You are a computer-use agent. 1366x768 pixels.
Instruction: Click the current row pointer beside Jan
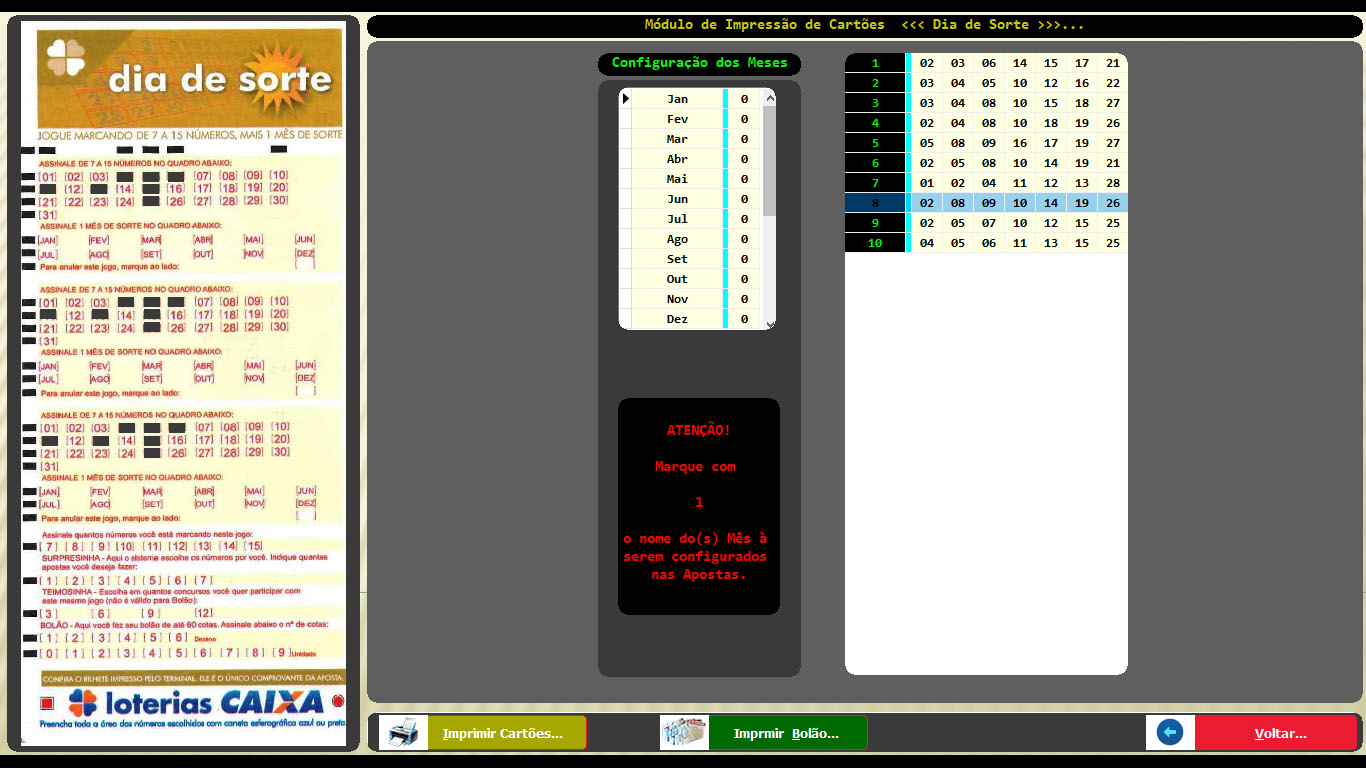pyautogui.click(x=625, y=99)
